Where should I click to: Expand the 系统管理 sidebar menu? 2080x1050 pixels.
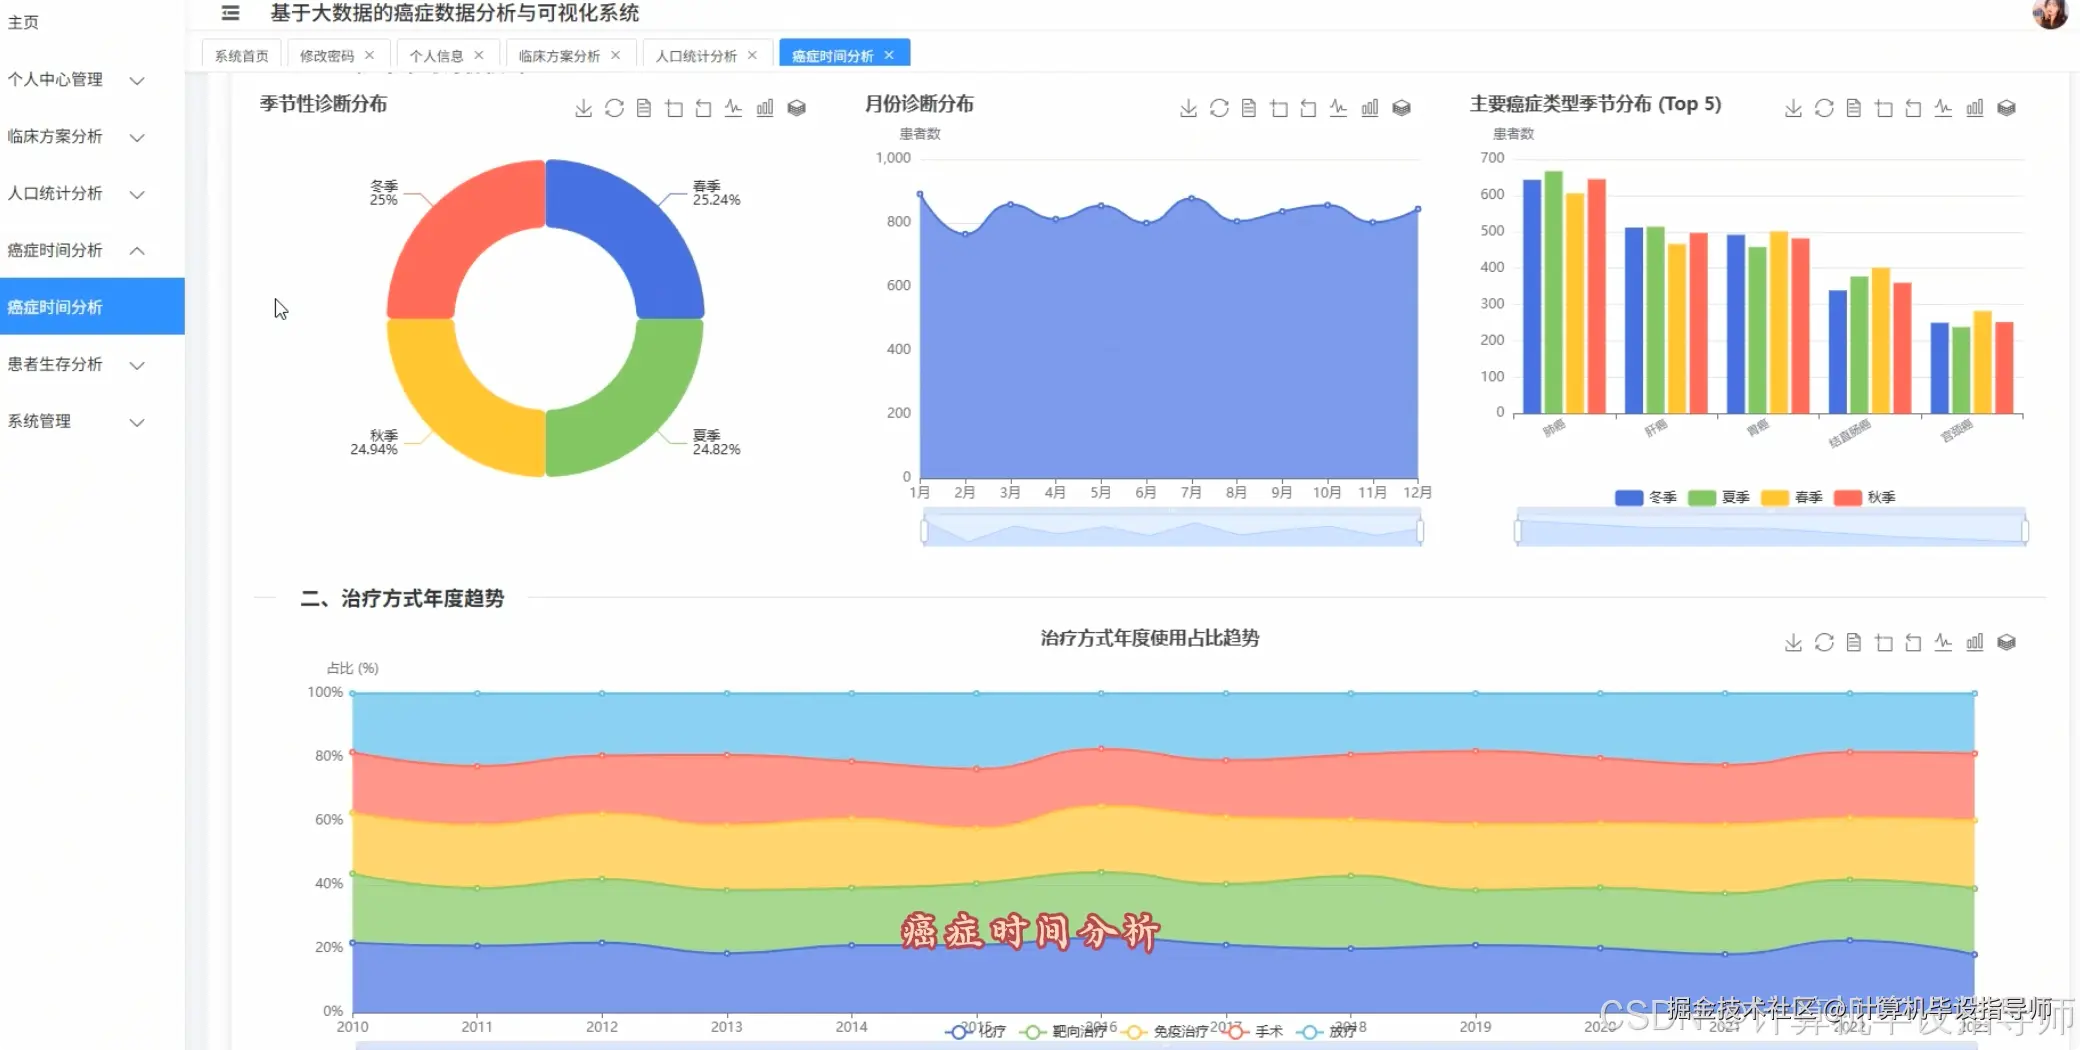click(x=75, y=421)
